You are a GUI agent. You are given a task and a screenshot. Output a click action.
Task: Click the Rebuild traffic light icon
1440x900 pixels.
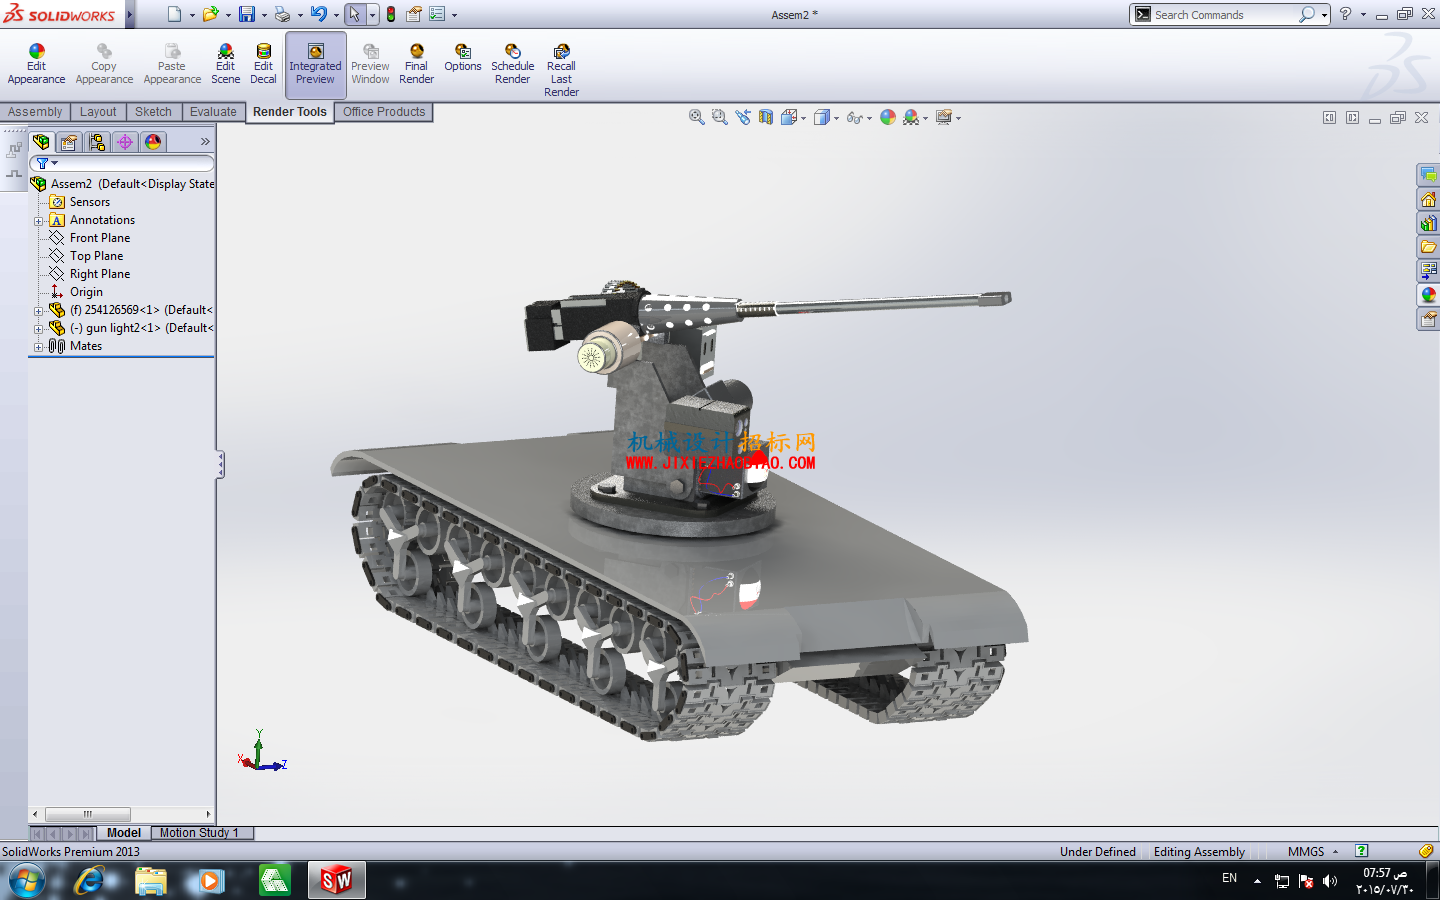point(391,14)
